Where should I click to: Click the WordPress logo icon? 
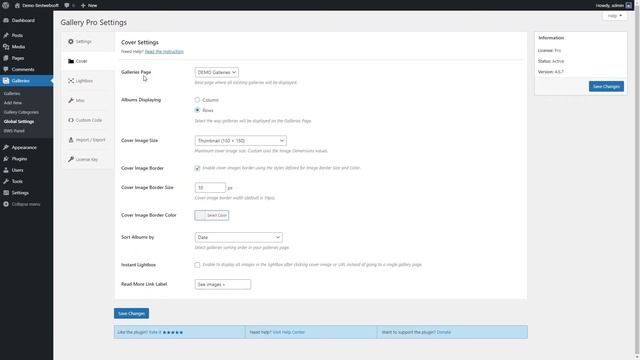point(6,5)
